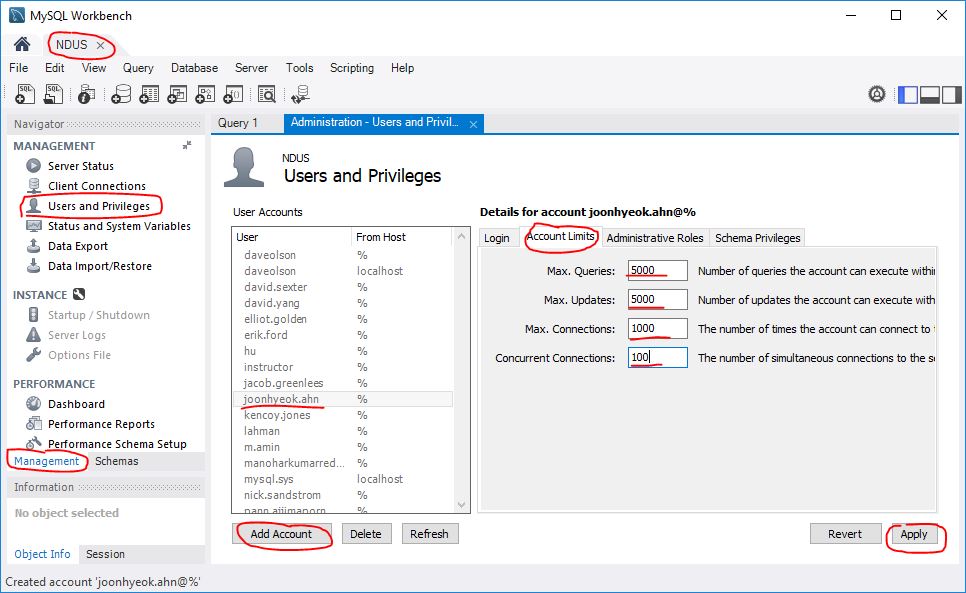
Task: Click the create new schema icon
Action: click(x=121, y=94)
